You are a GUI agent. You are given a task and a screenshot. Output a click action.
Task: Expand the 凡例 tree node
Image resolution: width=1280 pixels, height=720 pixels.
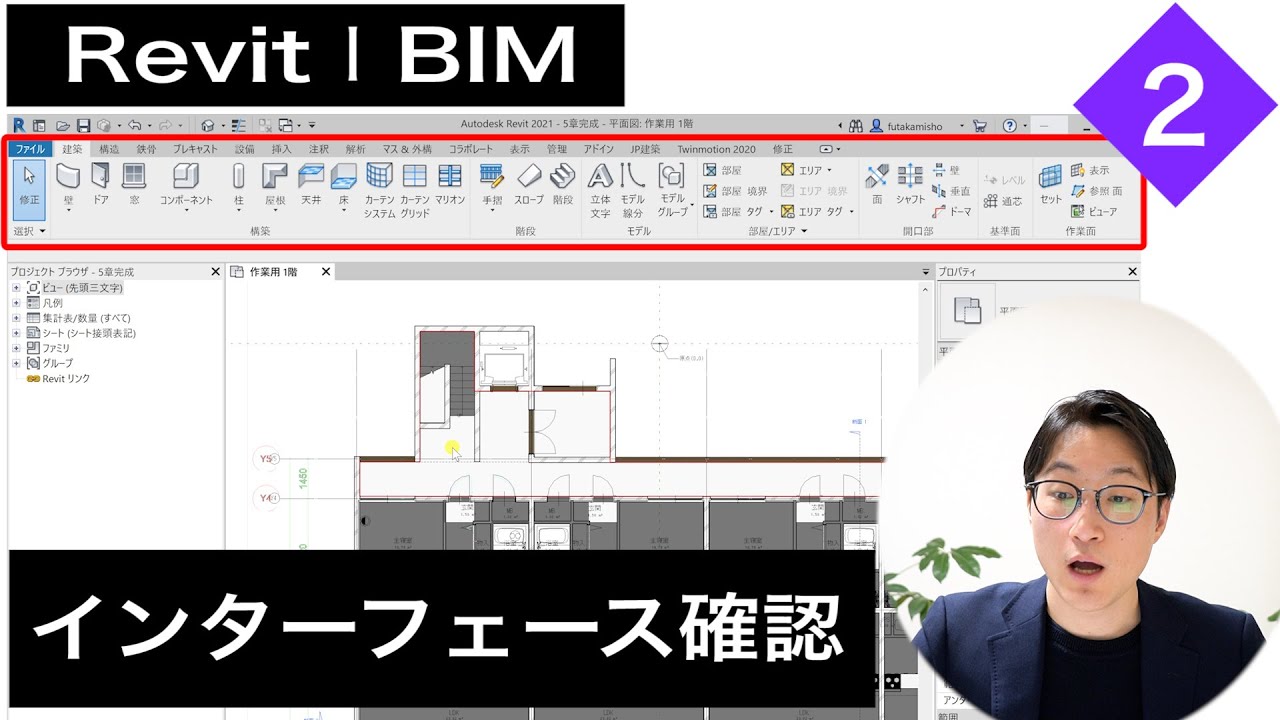16,303
